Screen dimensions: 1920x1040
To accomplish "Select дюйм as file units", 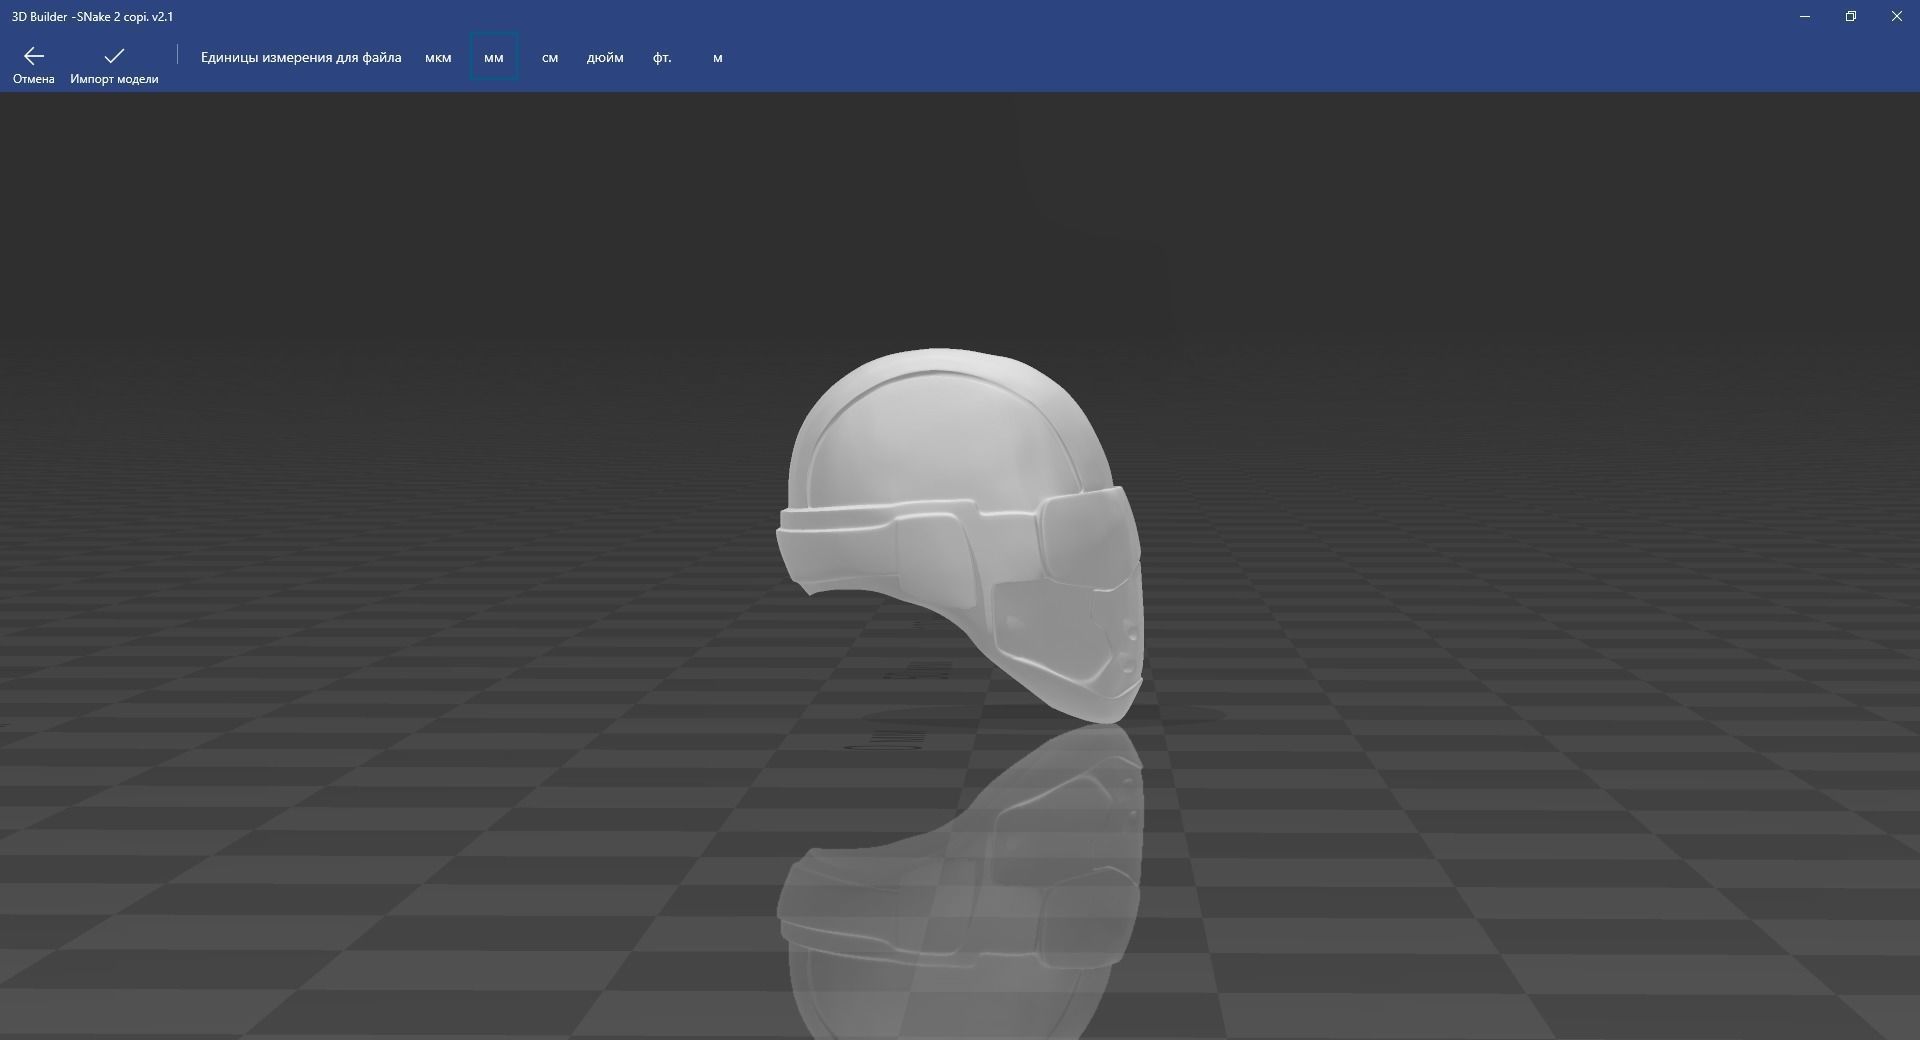I will 605,57.
